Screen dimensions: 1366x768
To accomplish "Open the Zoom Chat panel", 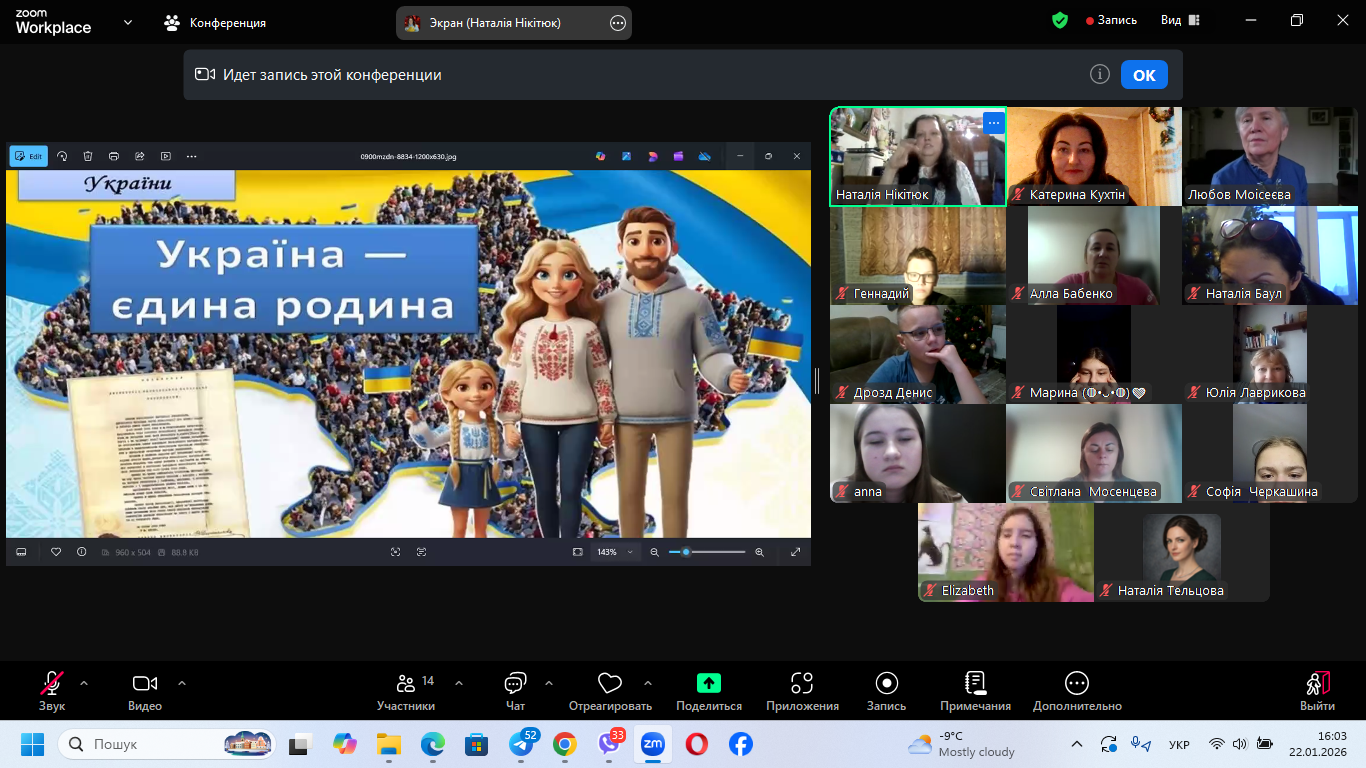I will (515, 691).
